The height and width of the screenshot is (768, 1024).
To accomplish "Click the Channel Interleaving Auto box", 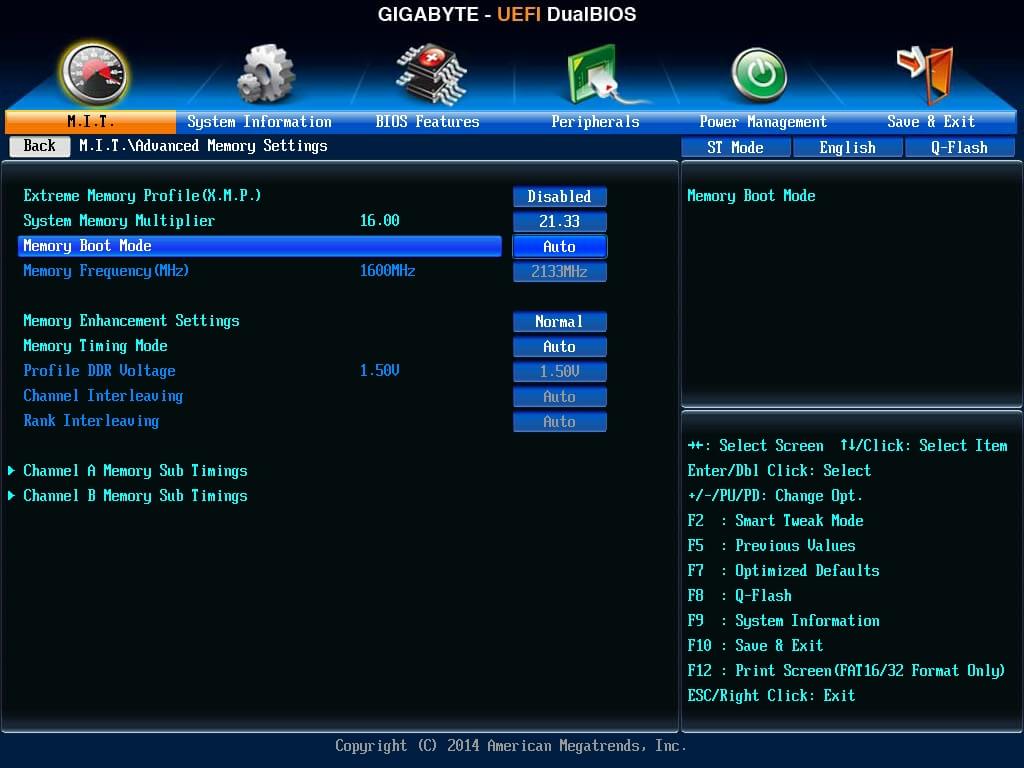I will pos(560,396).
